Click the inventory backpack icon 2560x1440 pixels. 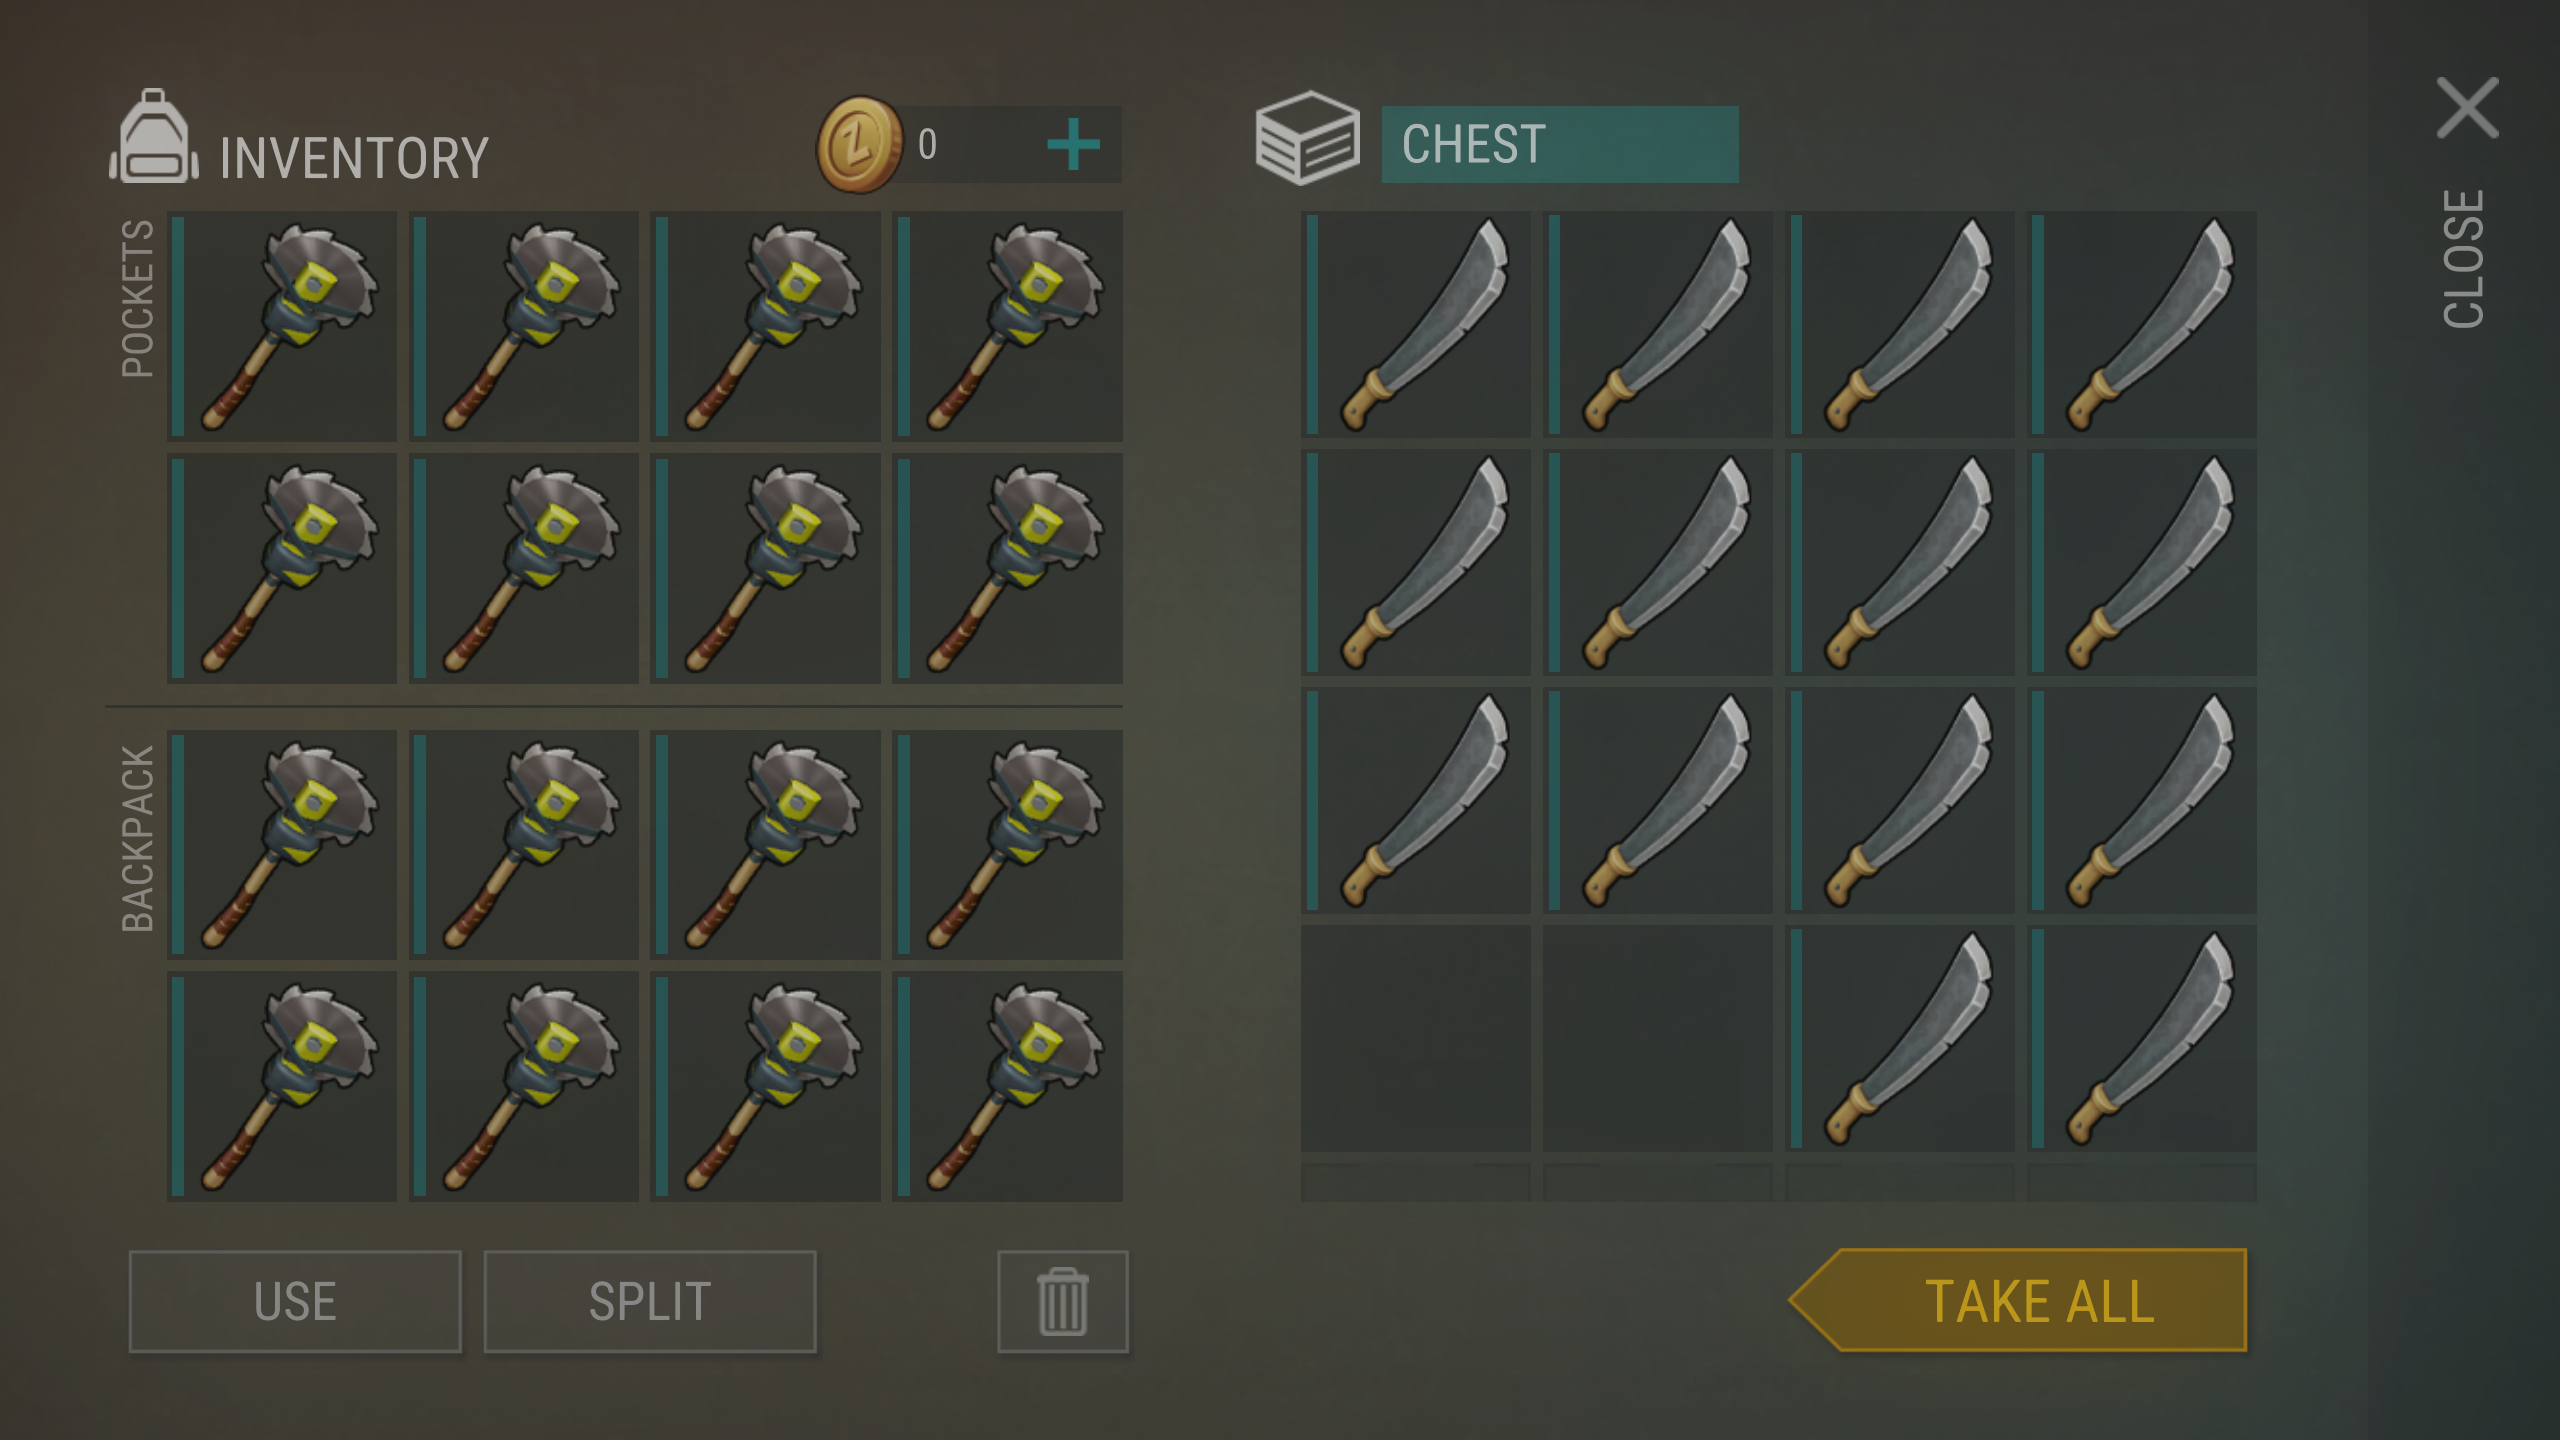click(x=153, y=137)
